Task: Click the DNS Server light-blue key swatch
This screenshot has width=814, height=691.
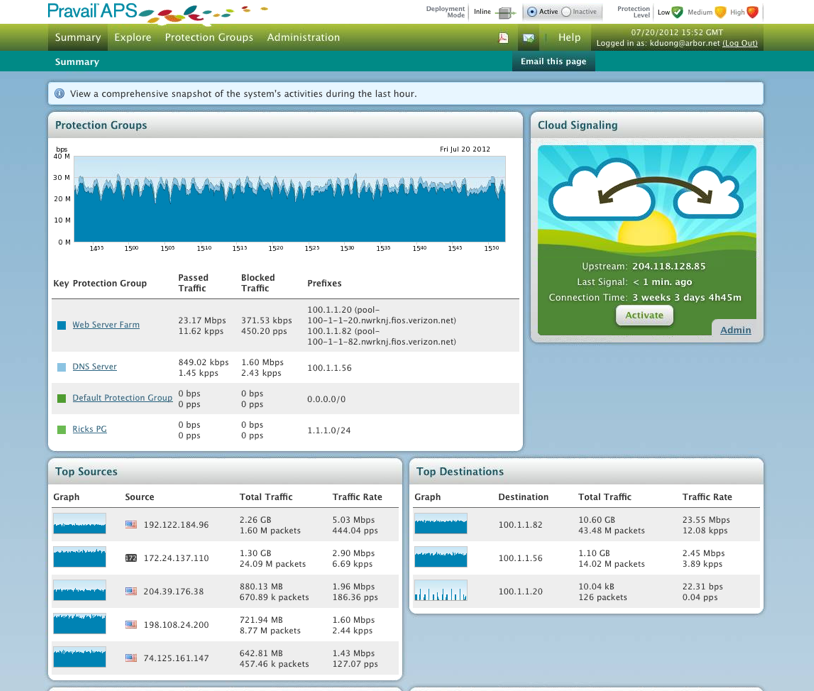Action: (61, 367)
